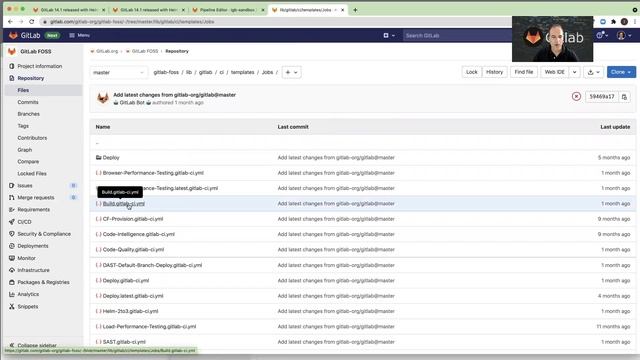The width and height of the screenshot is (640, 360).
Task: Open Deploy.latest.gitlab-ci.yml file
Action: [133, 296]
